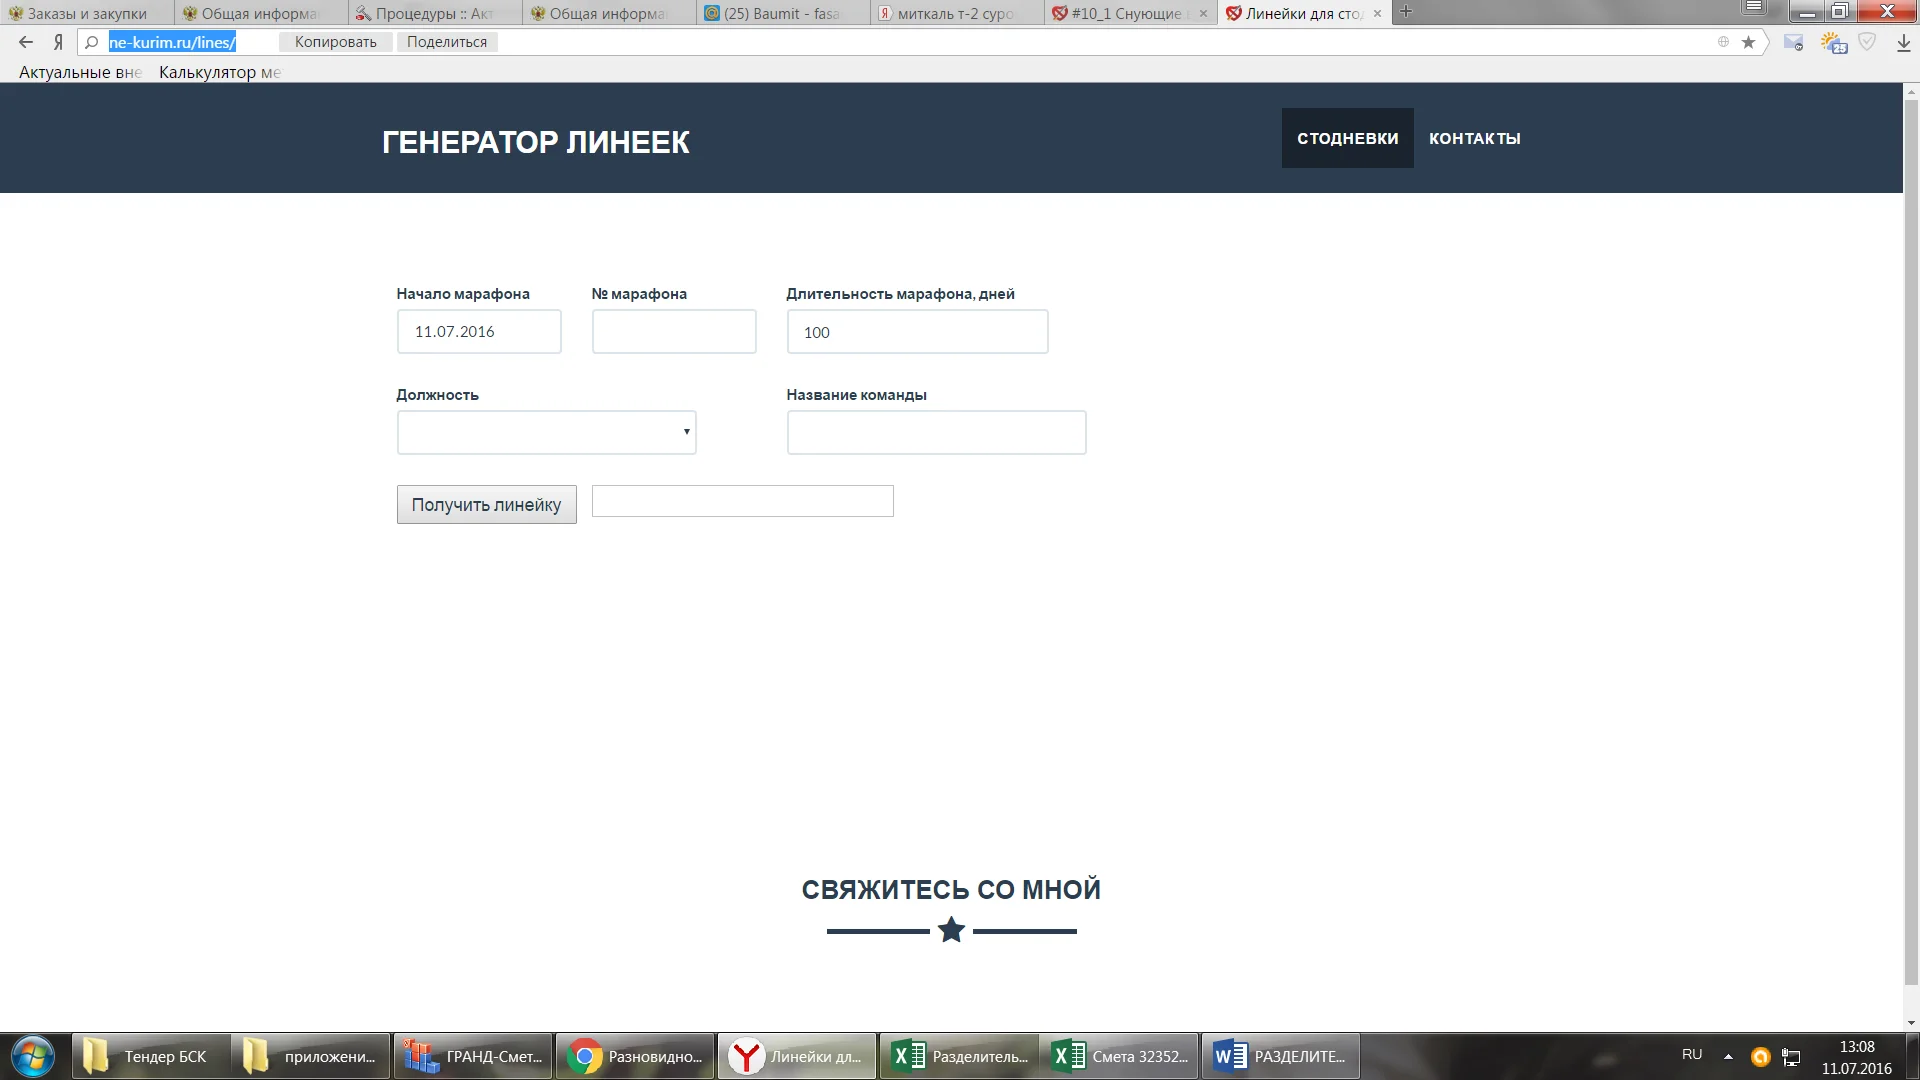
Task: Open the Должность dropdown
Action: pyautogui.click(x=546, y=432)
